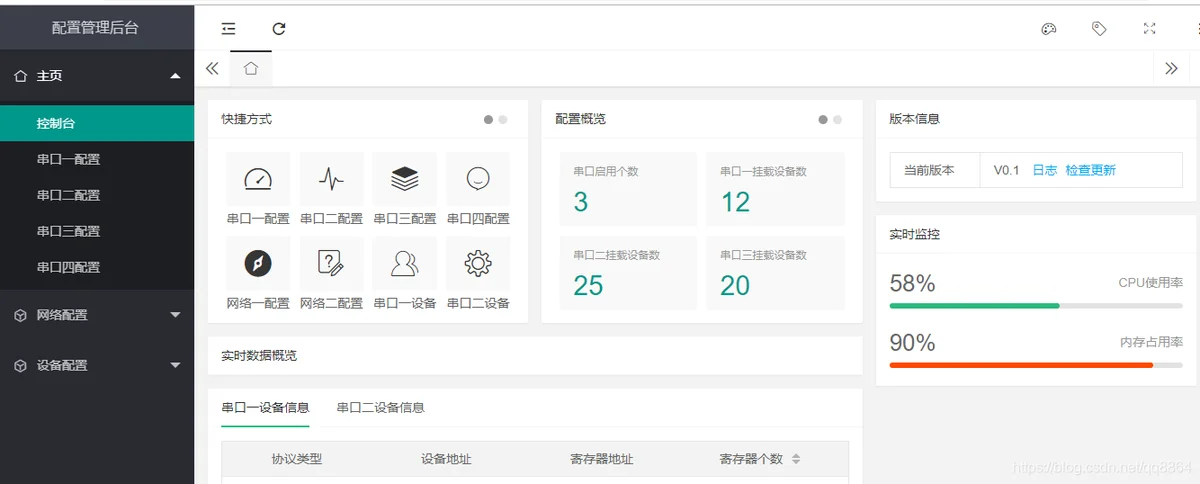
Task: Open 串口一配置 shortcut gauge icon
Action: 258,179
